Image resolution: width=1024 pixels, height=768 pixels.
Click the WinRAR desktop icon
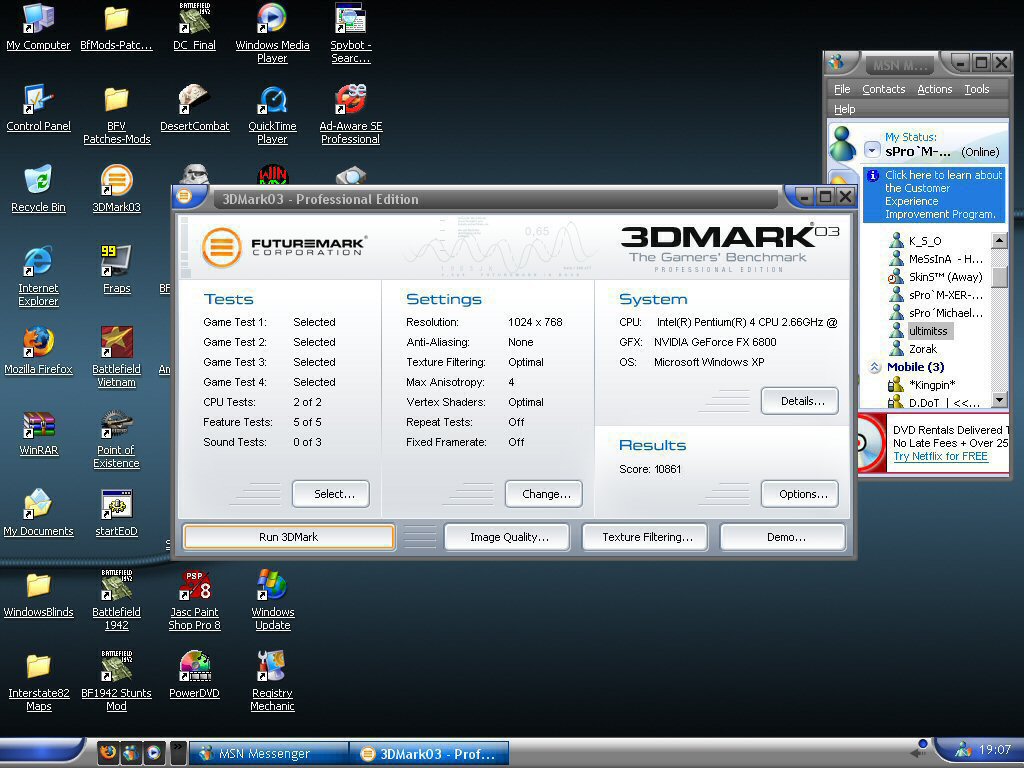click(38, 433)
